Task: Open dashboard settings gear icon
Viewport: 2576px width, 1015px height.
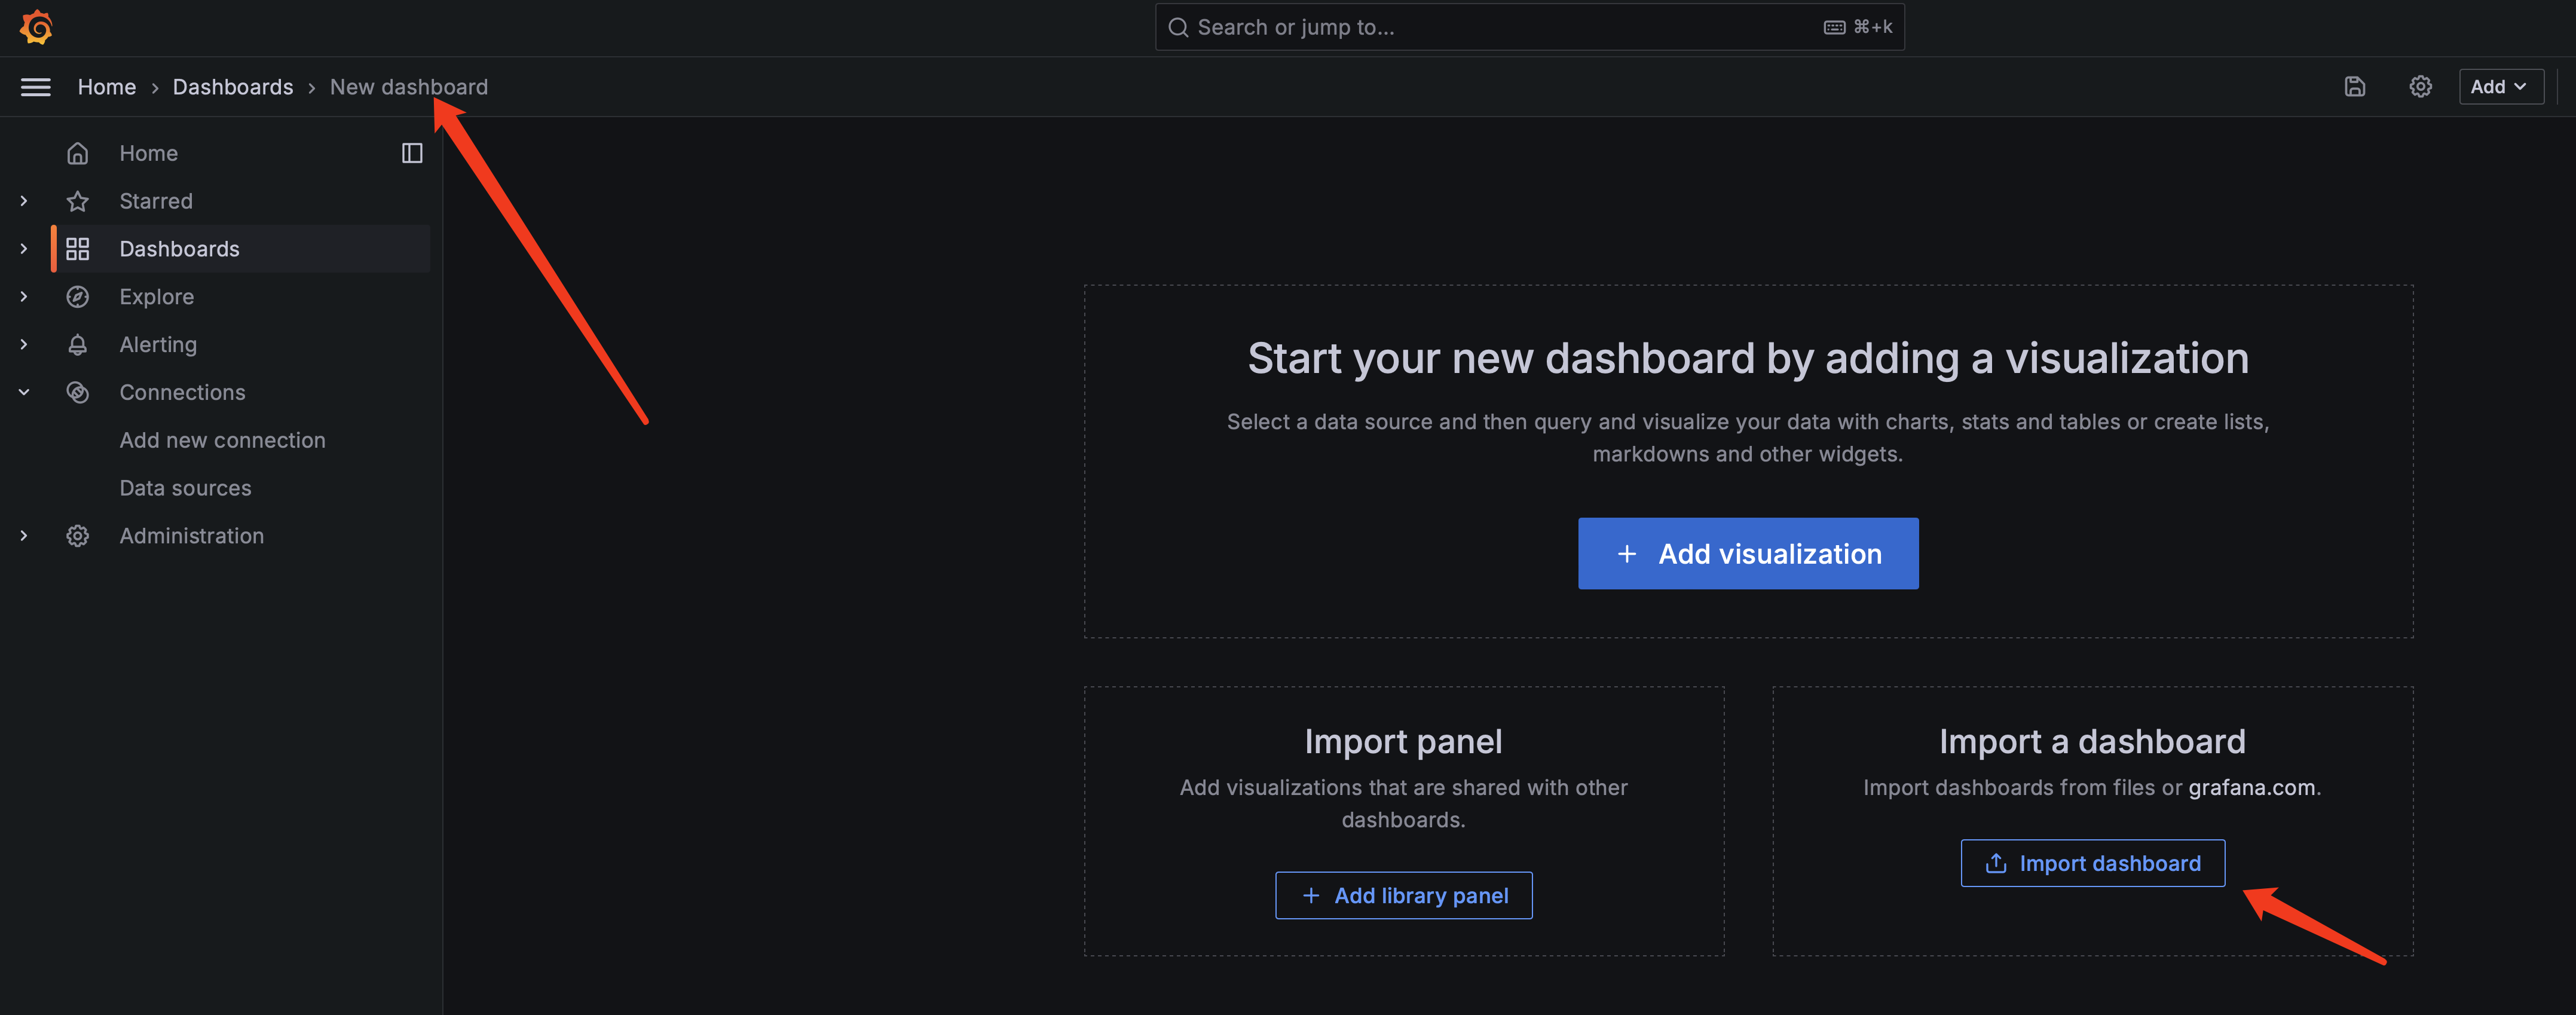Action: (x=2420, y=87)
